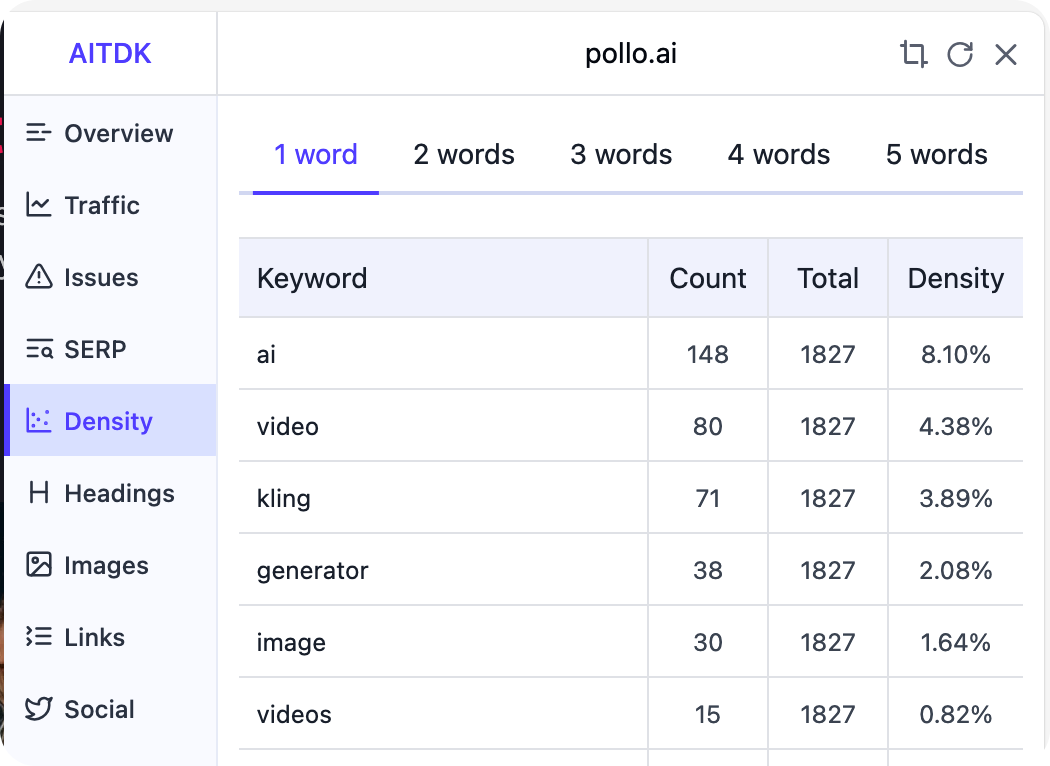Open the Traffic section
This screenshot has width=1050, height=766.
click(x=110, y=205)
